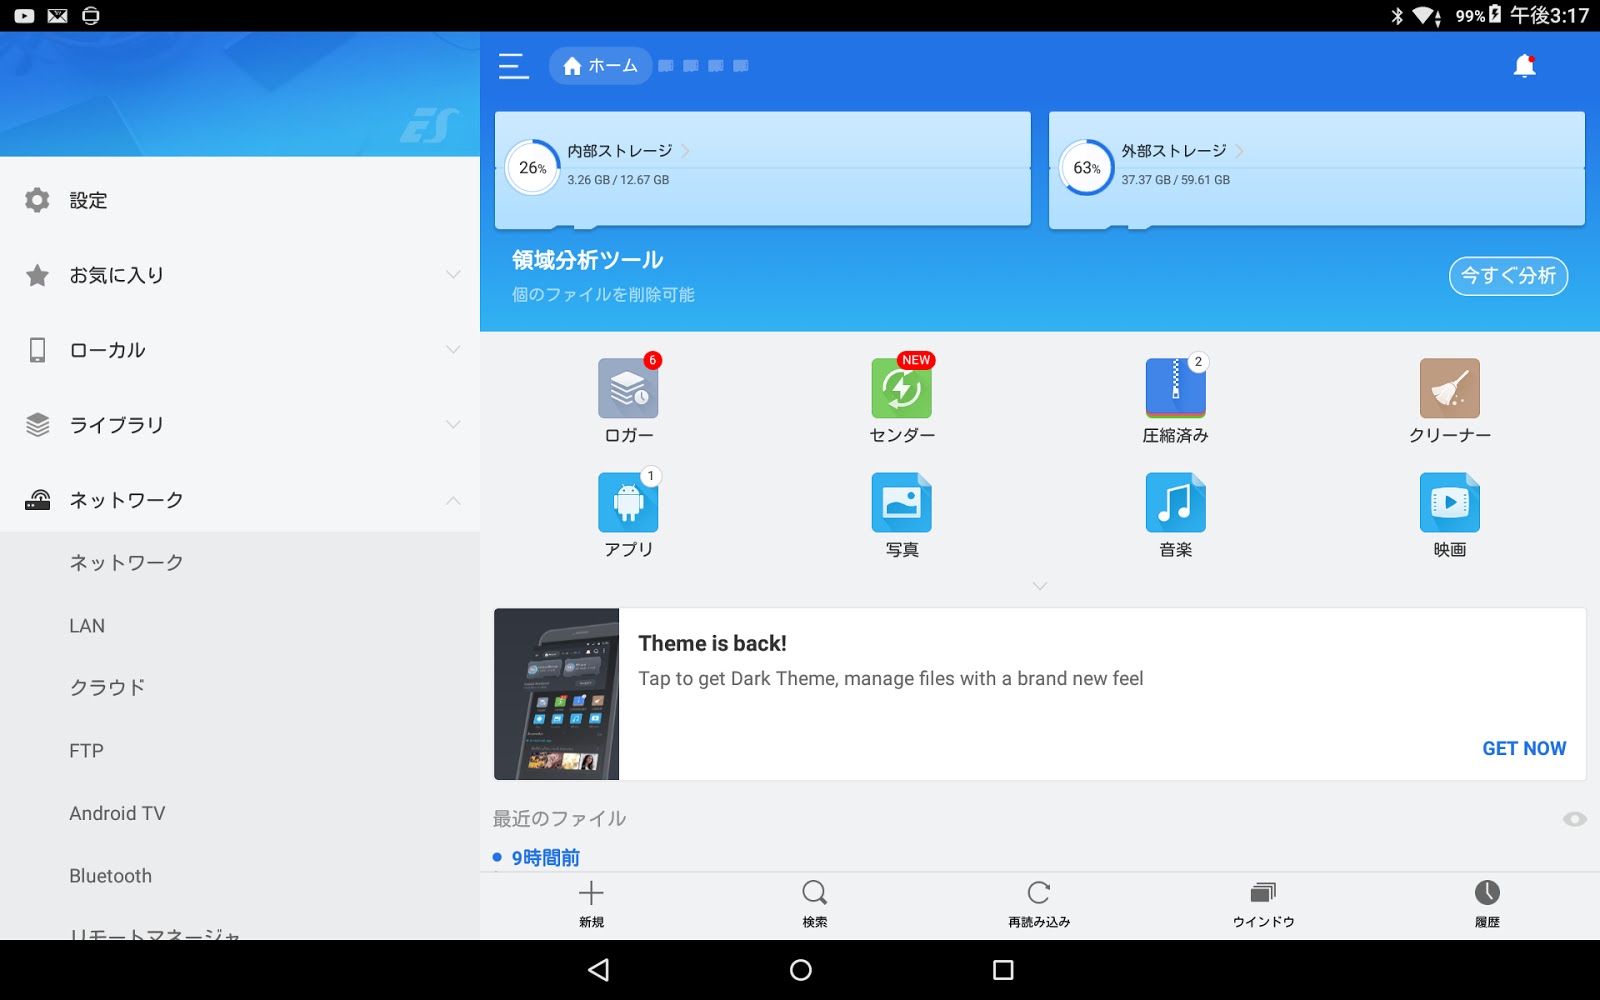The image size is (1600, 1000).
Task: Open the 映画 movies icon
Action: (1449, 502)
